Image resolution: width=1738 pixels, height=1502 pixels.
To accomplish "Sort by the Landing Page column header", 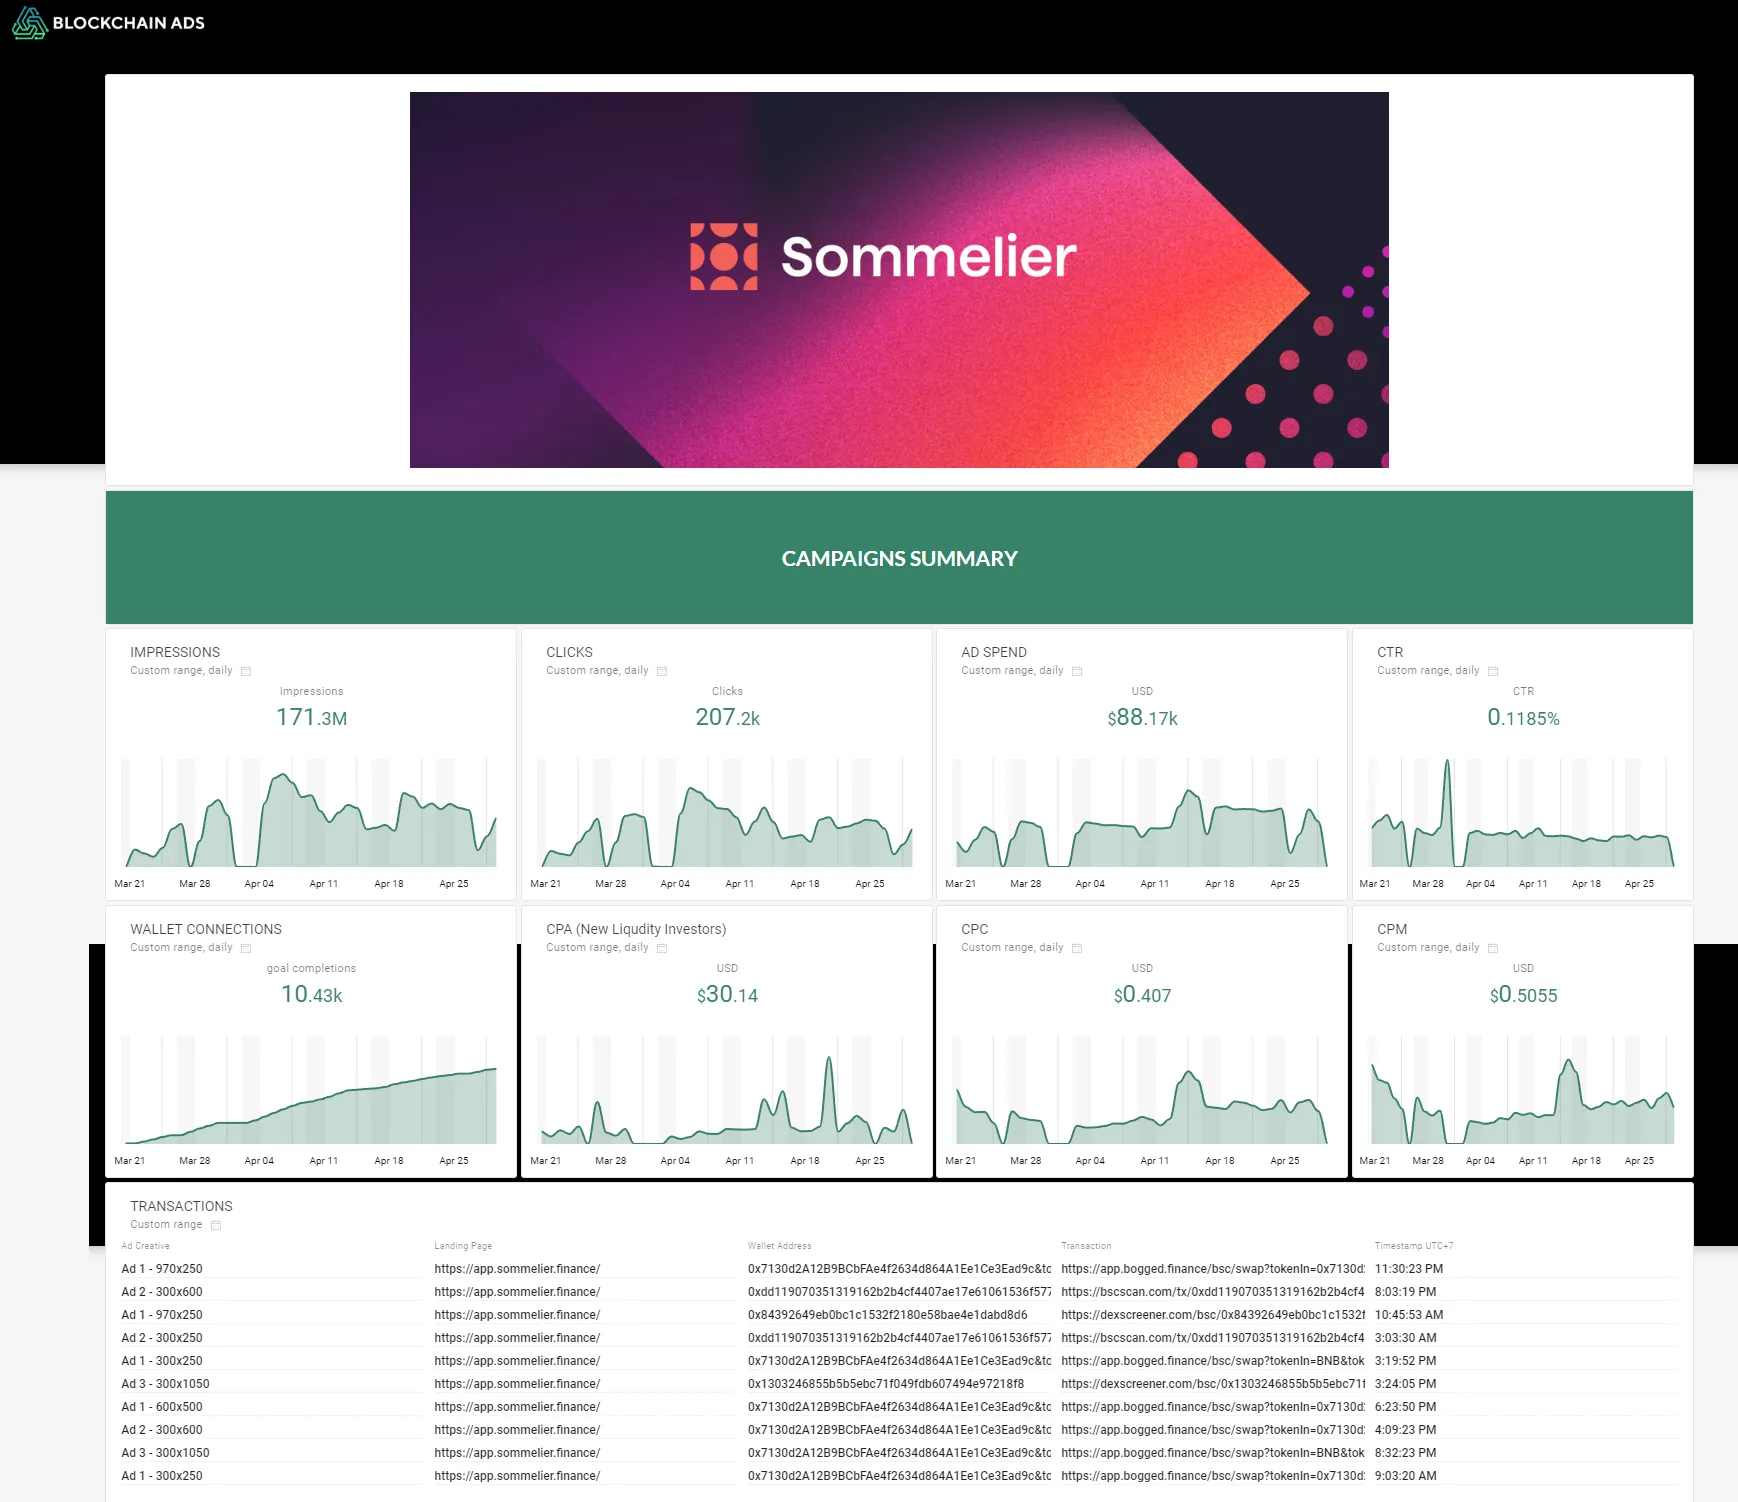I will pyautogui.click(x=463, y=1246).
